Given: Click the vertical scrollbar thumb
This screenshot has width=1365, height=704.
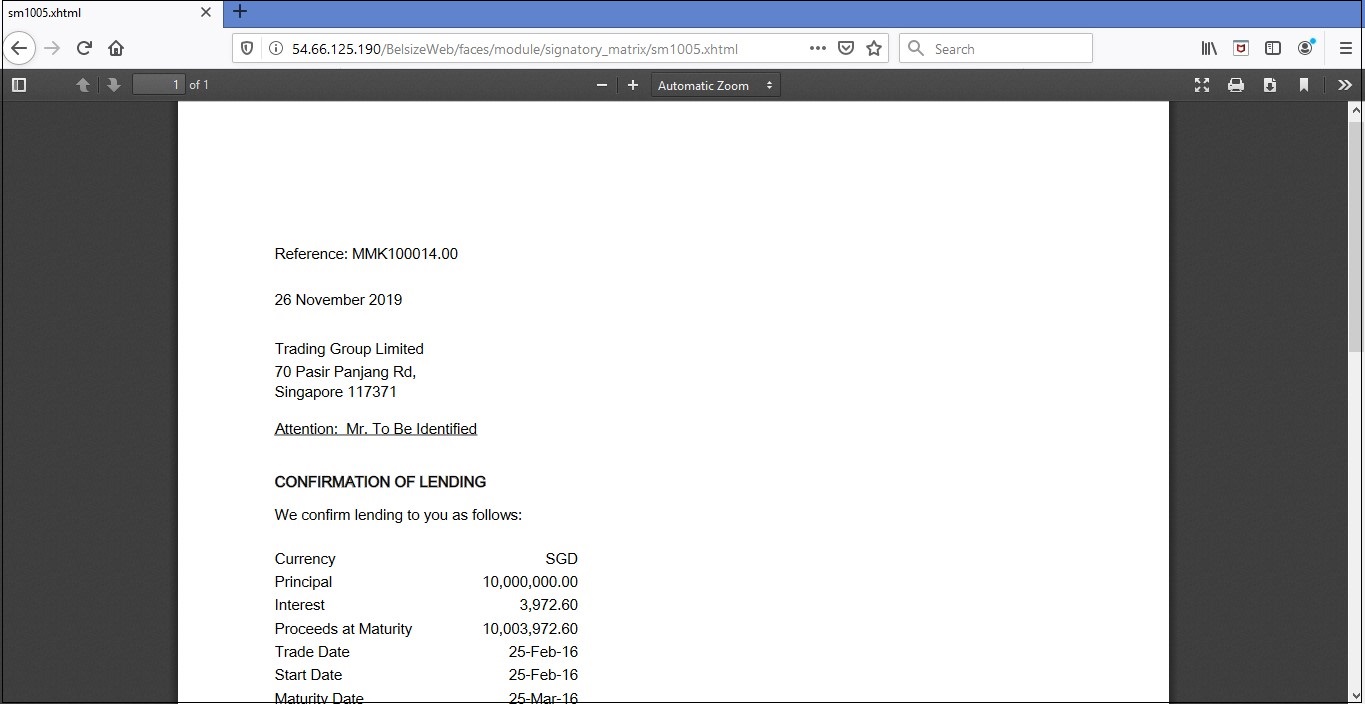Looking at the screenshot, I should point(1356,235).
